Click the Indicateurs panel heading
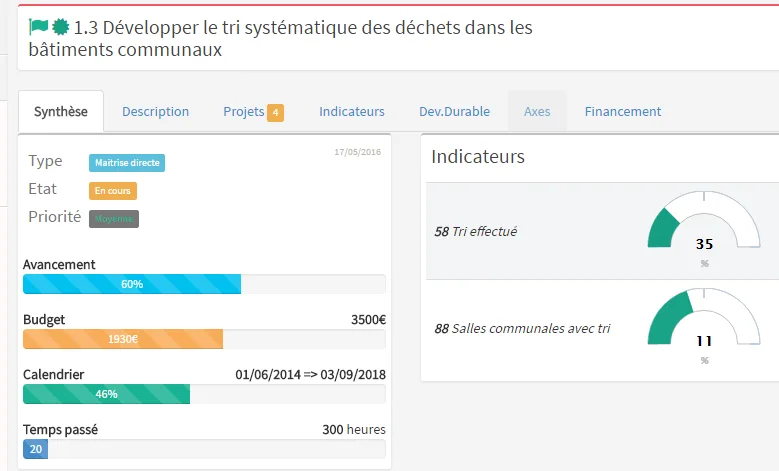779x471 pixels. click(478, 157)
